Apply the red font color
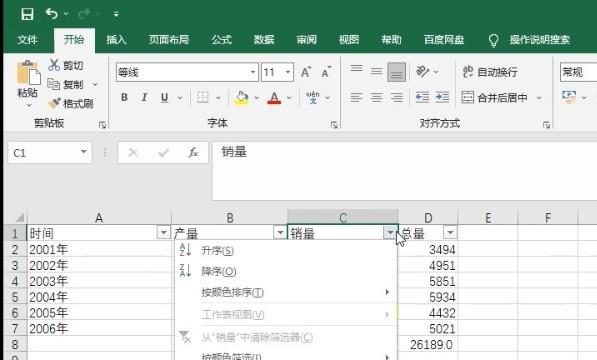597x360 pixels. [x=274, y=98]
